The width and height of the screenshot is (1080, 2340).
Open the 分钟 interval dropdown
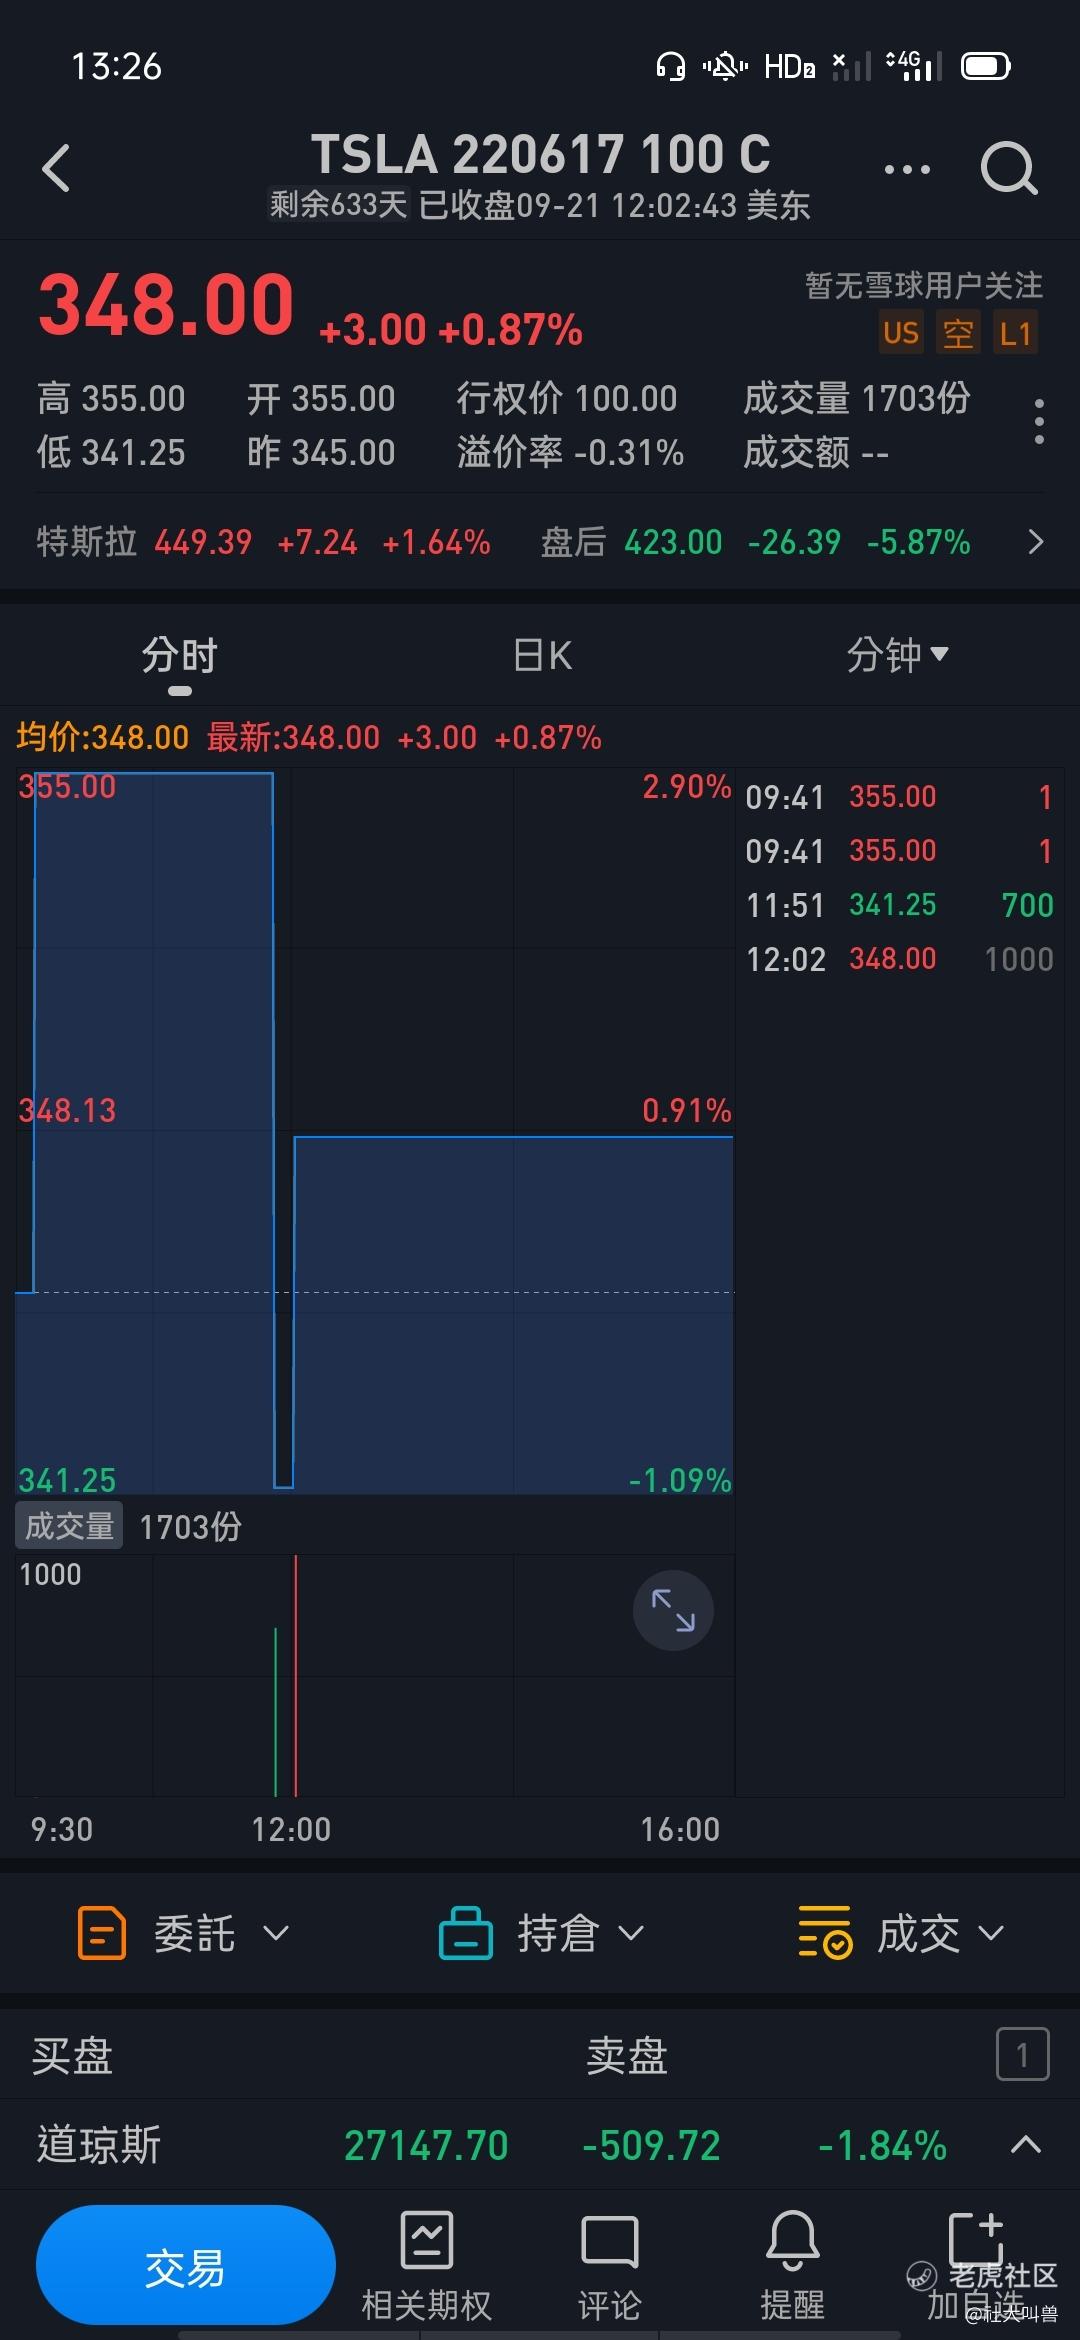(897, 655)
